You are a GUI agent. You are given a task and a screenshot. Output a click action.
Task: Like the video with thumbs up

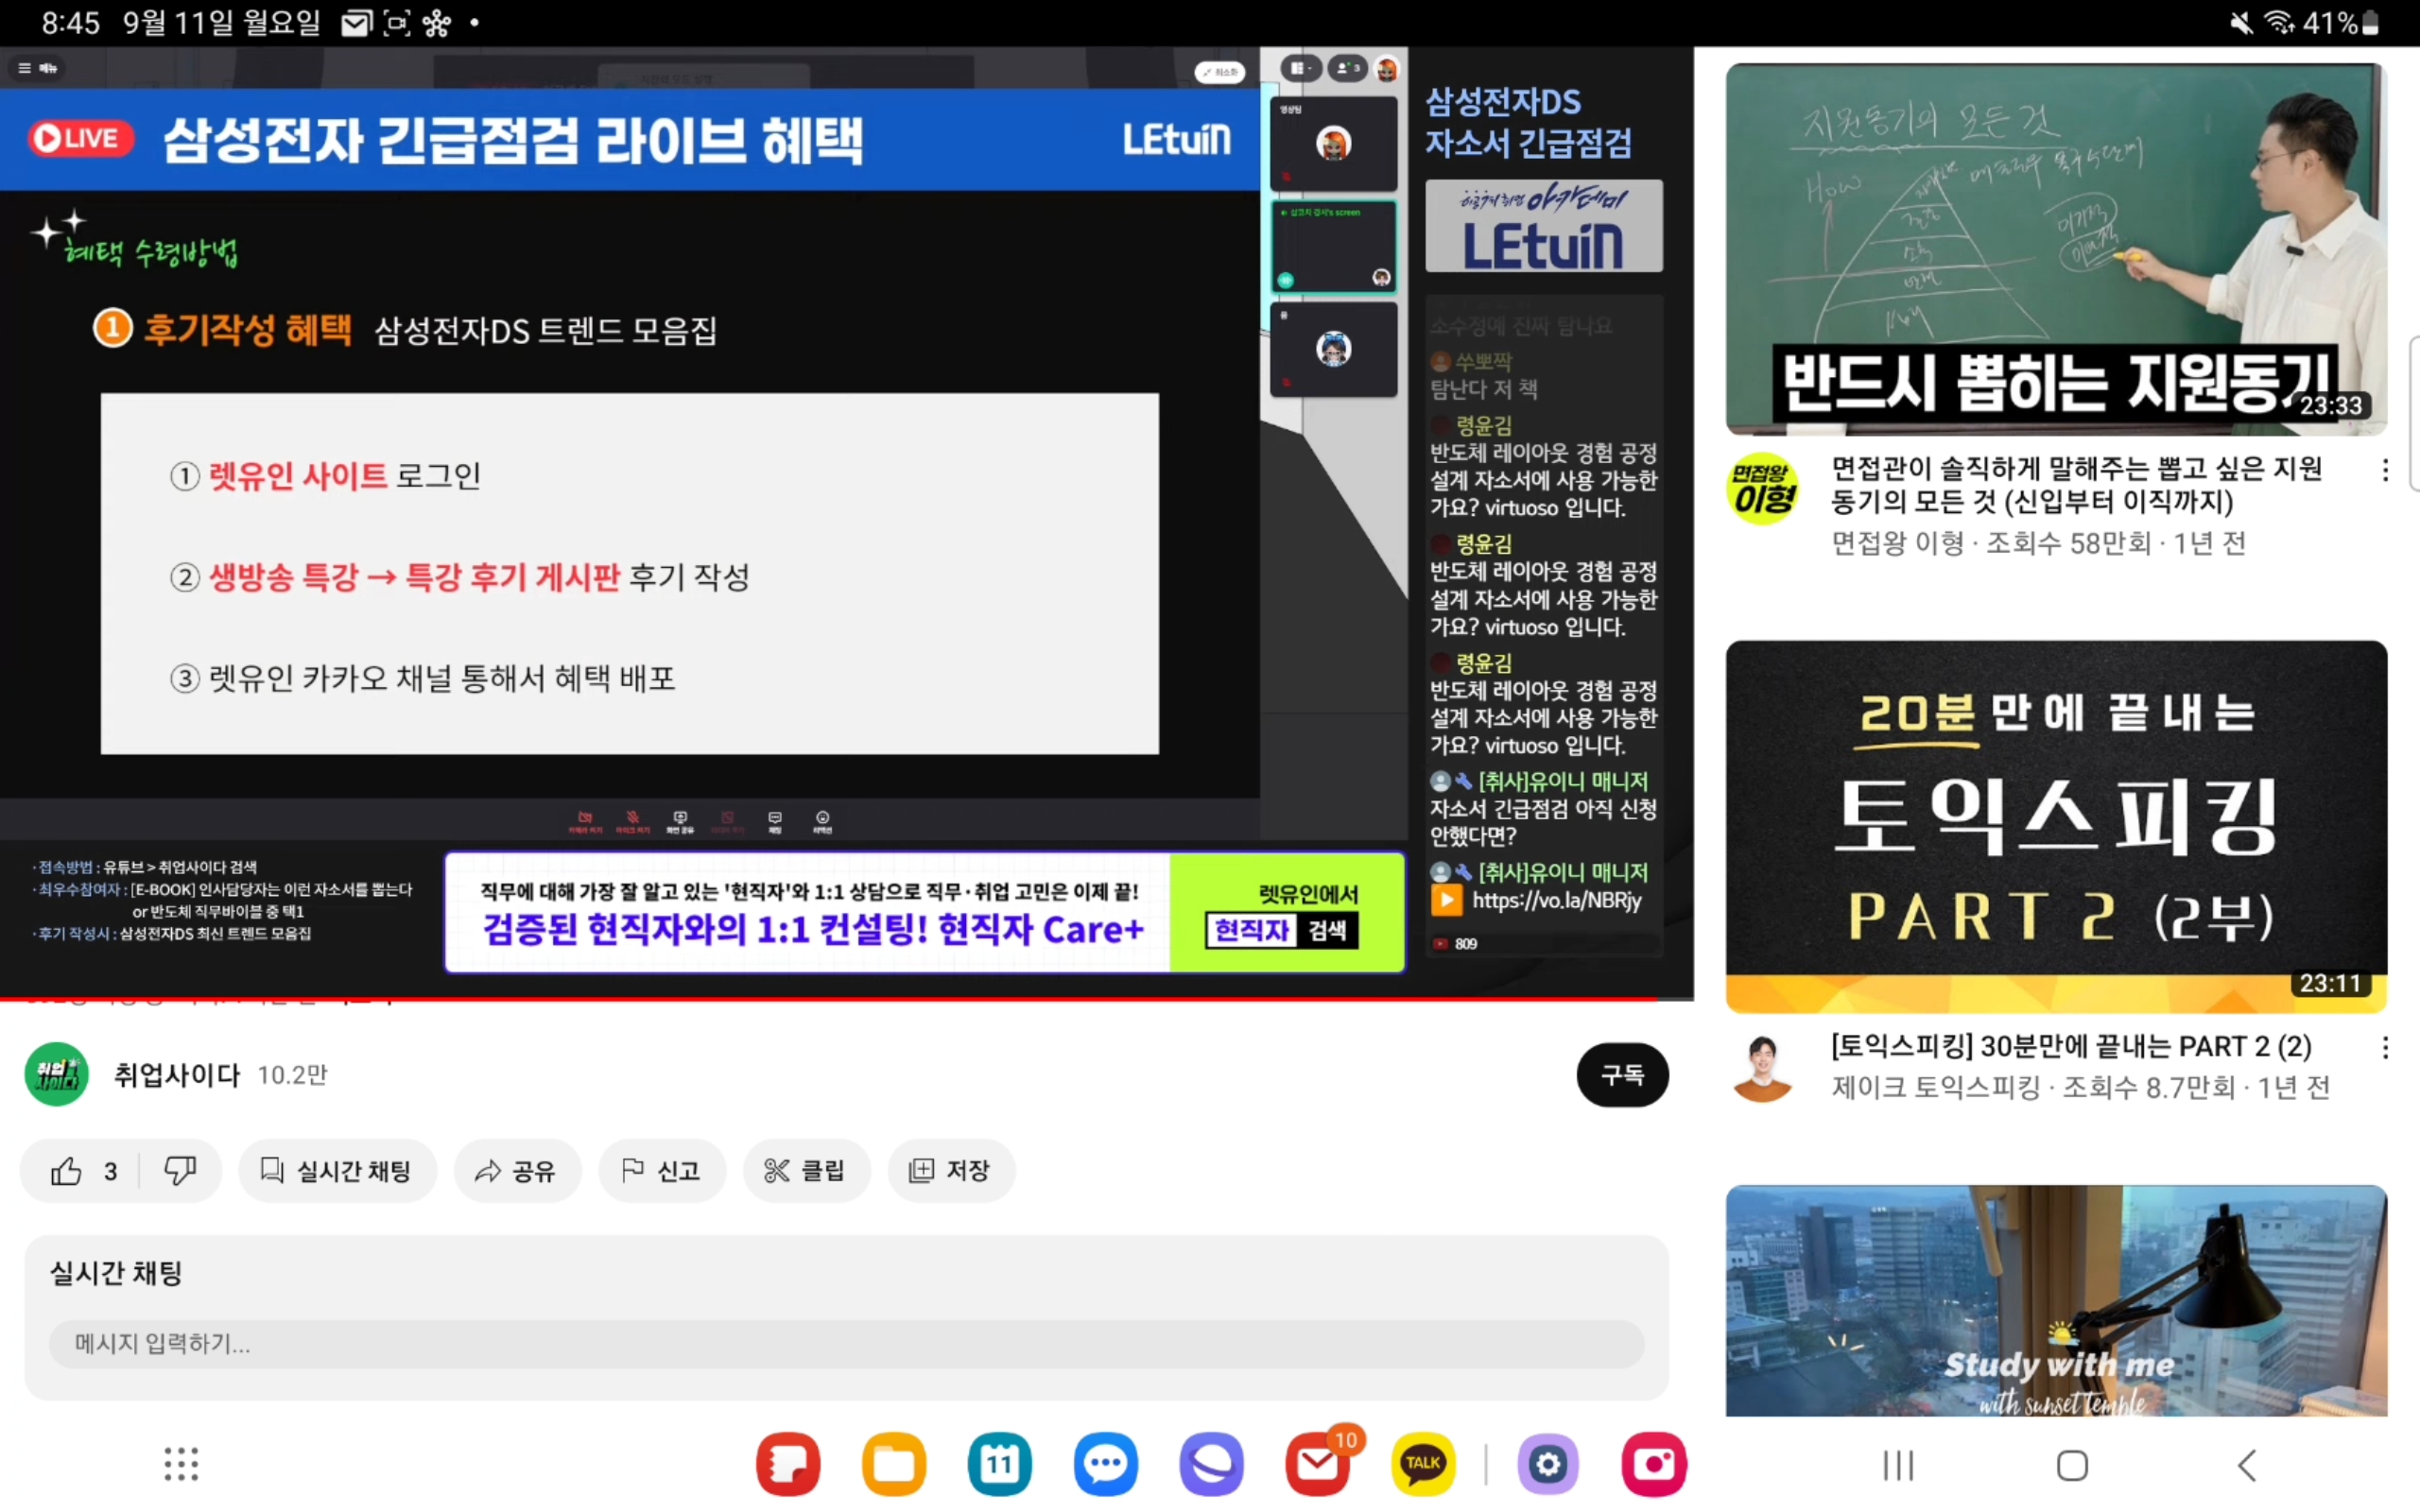click(x=83, y=1171)
